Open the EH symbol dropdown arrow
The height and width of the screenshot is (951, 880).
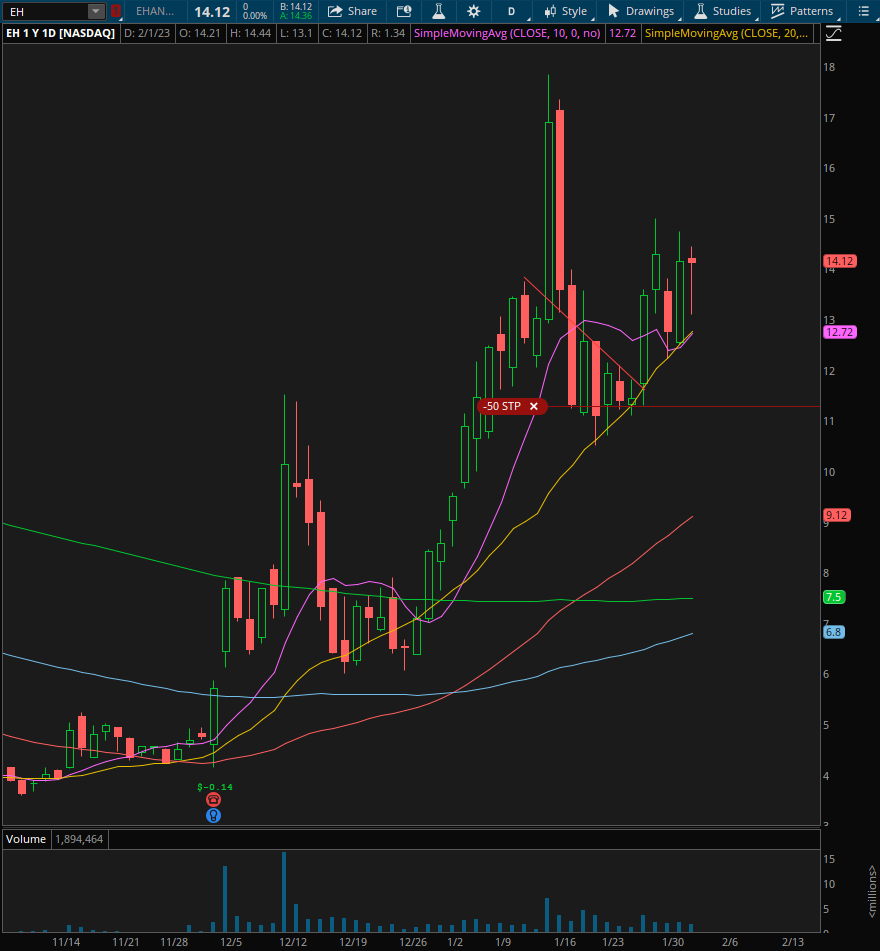(x=96, y=11)
